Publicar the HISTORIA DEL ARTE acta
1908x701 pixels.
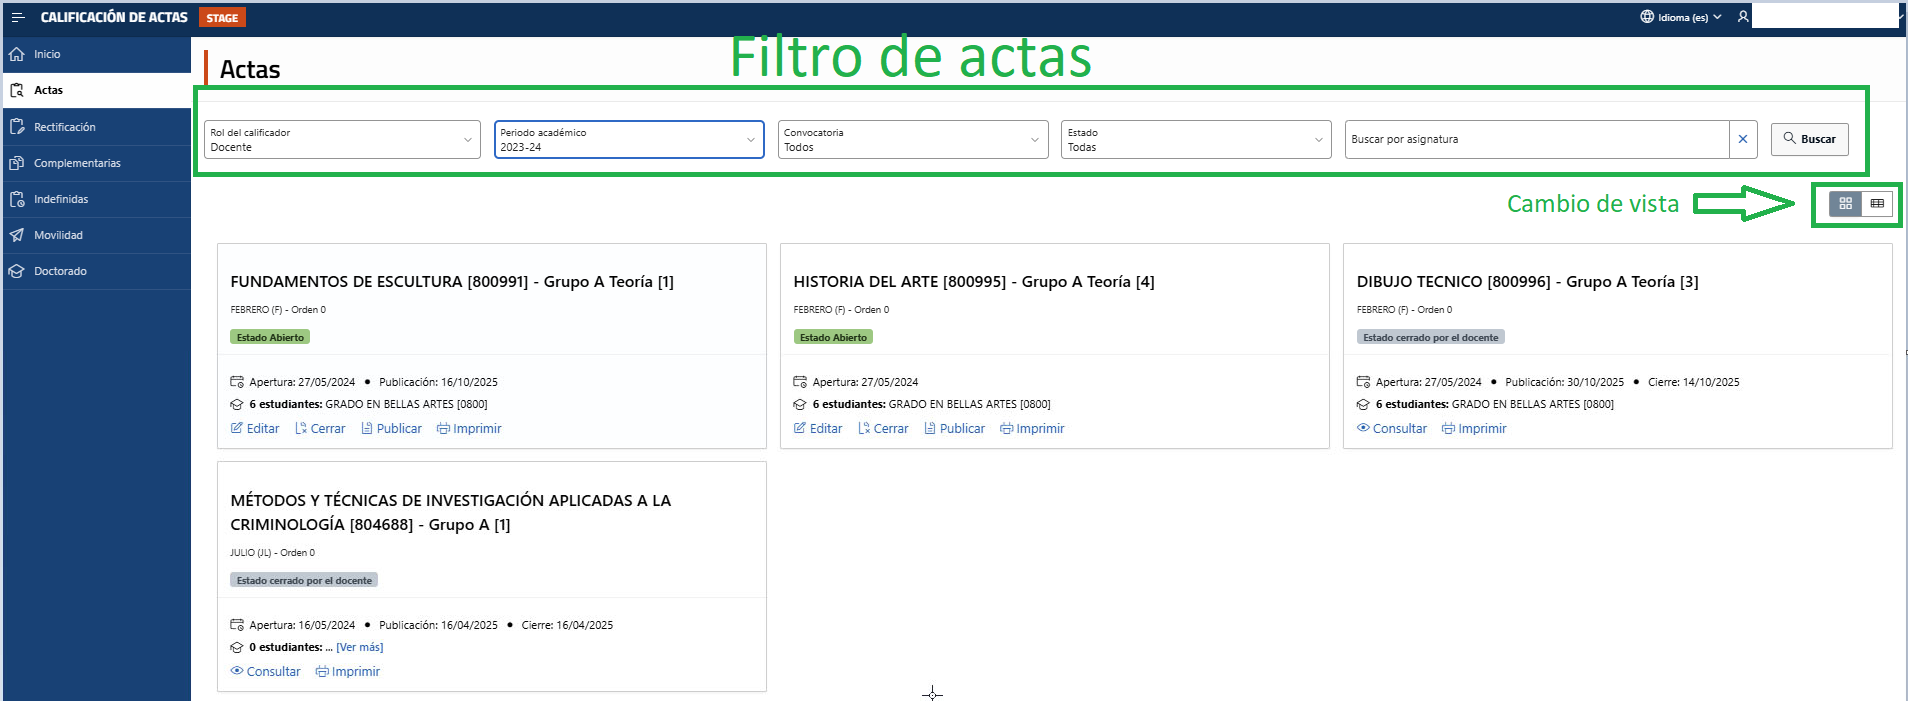954,428
